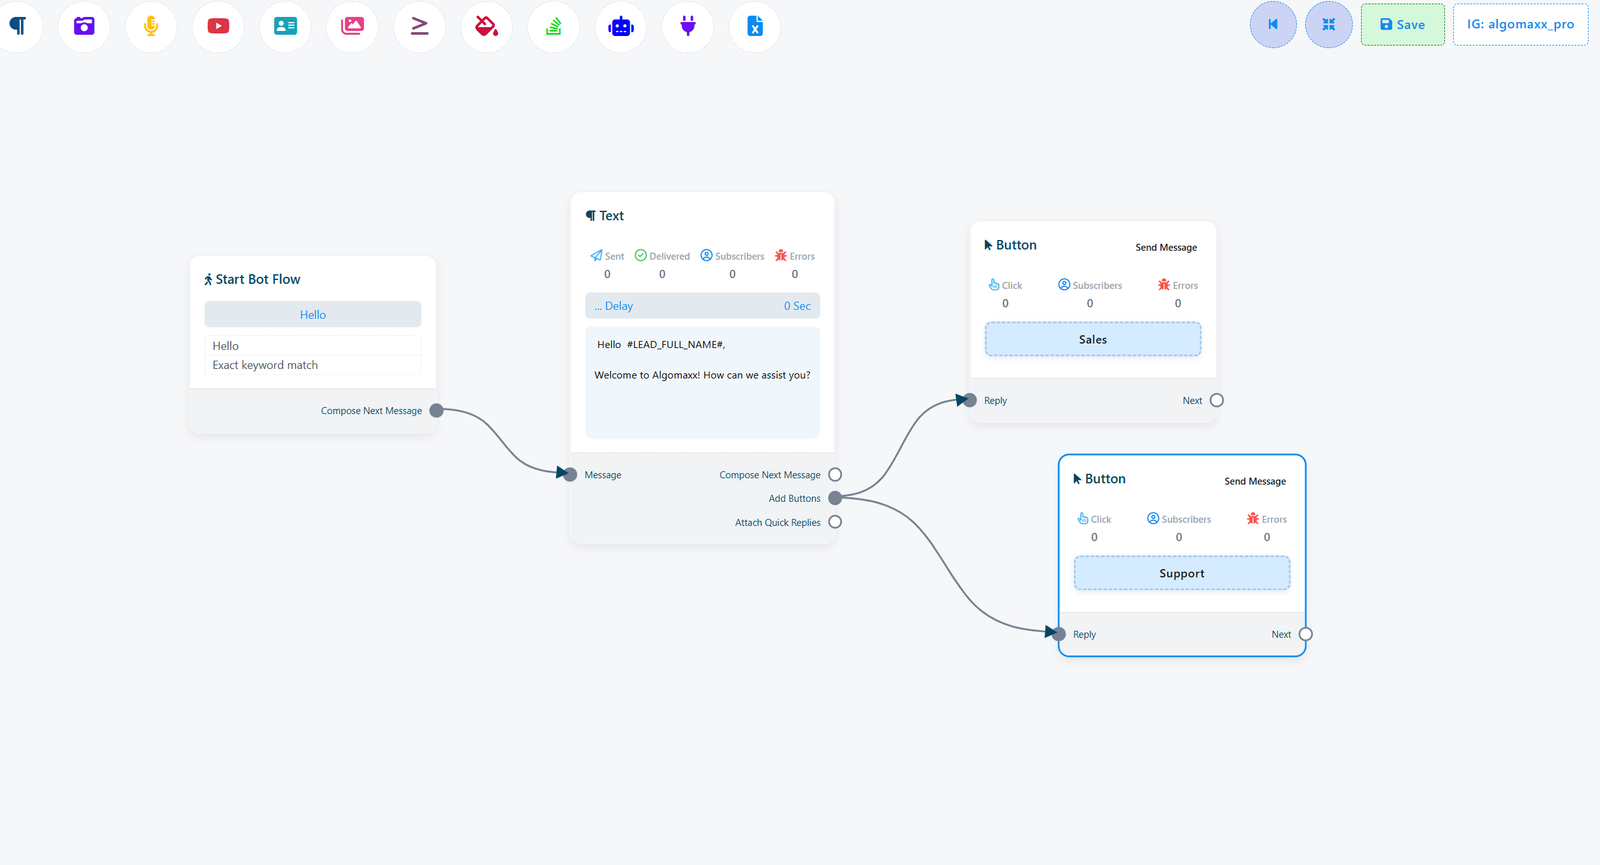Add the red video play component
Image resolution: width=1600 pixels, height=865 pixels.
click(218, 26)
